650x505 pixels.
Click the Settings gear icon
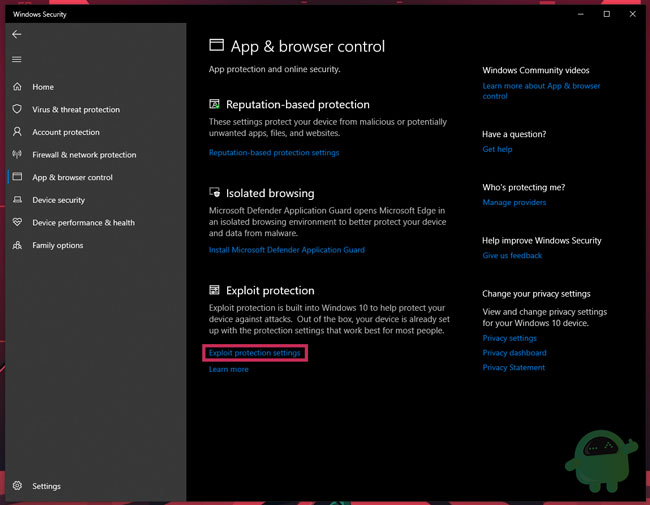point(17,486)
